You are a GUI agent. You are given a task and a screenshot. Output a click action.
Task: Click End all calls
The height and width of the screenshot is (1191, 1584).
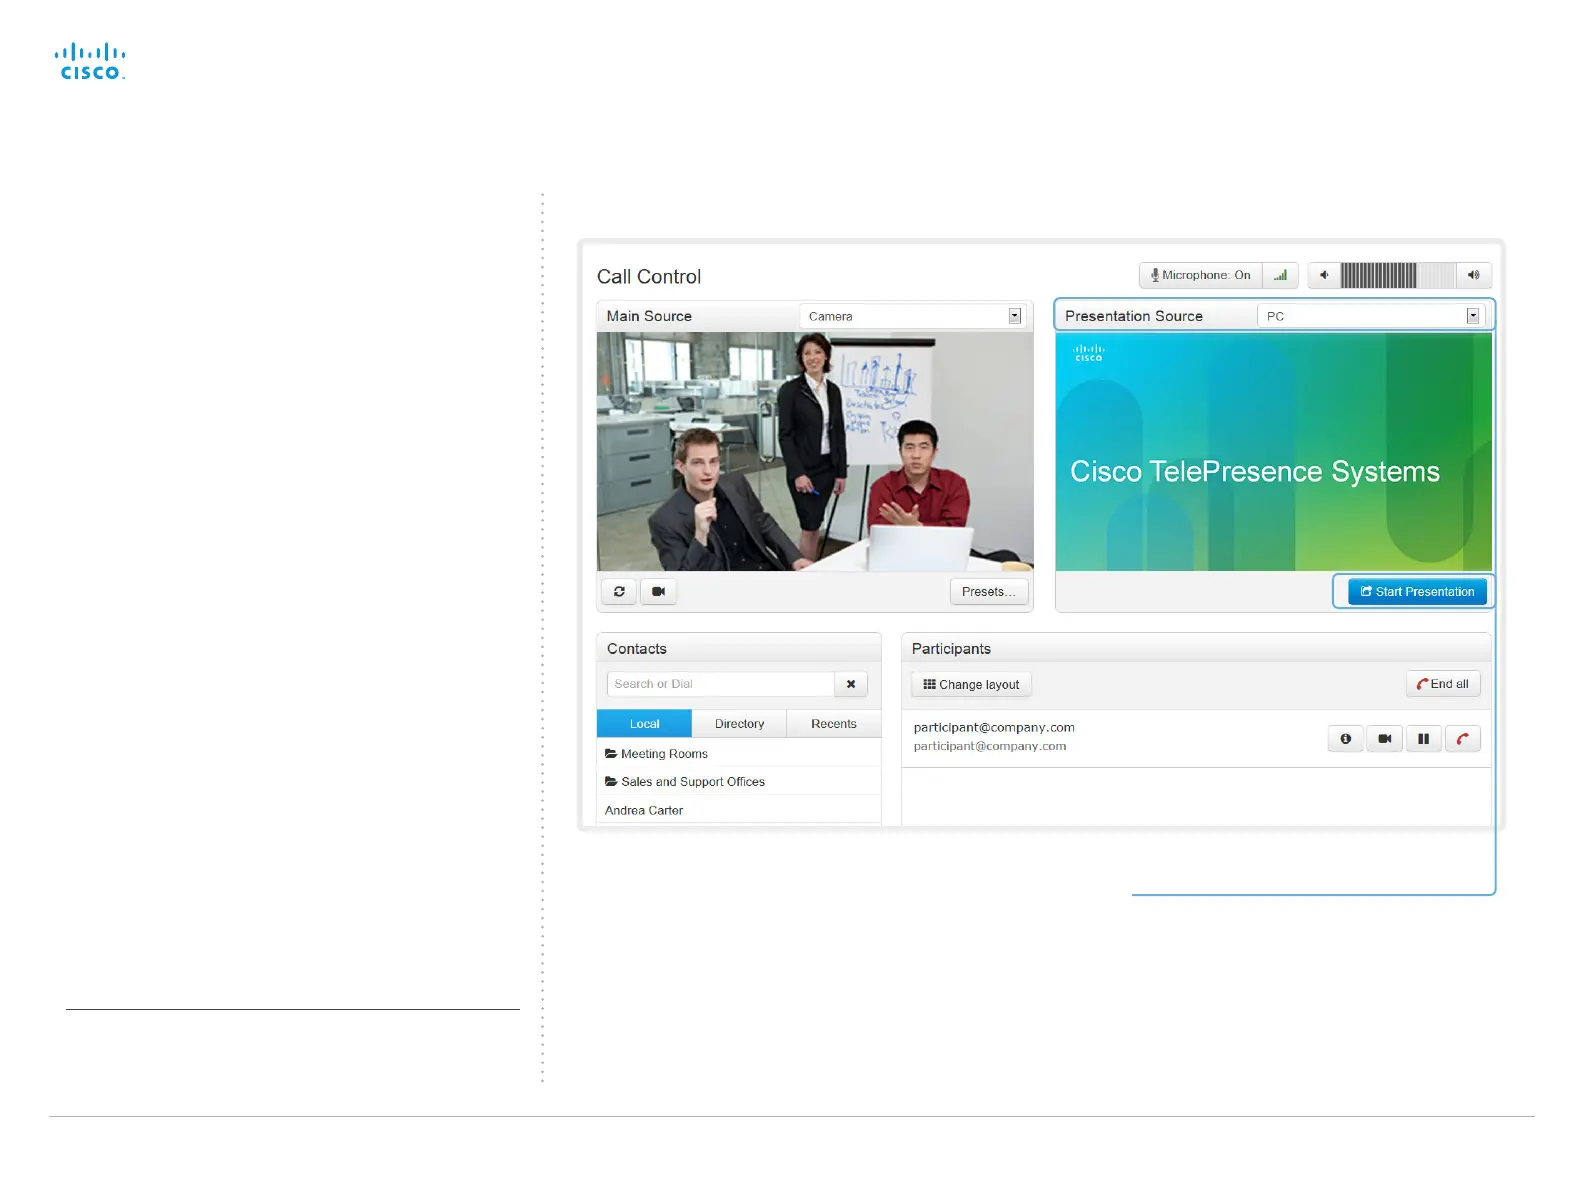[1443, 684]
